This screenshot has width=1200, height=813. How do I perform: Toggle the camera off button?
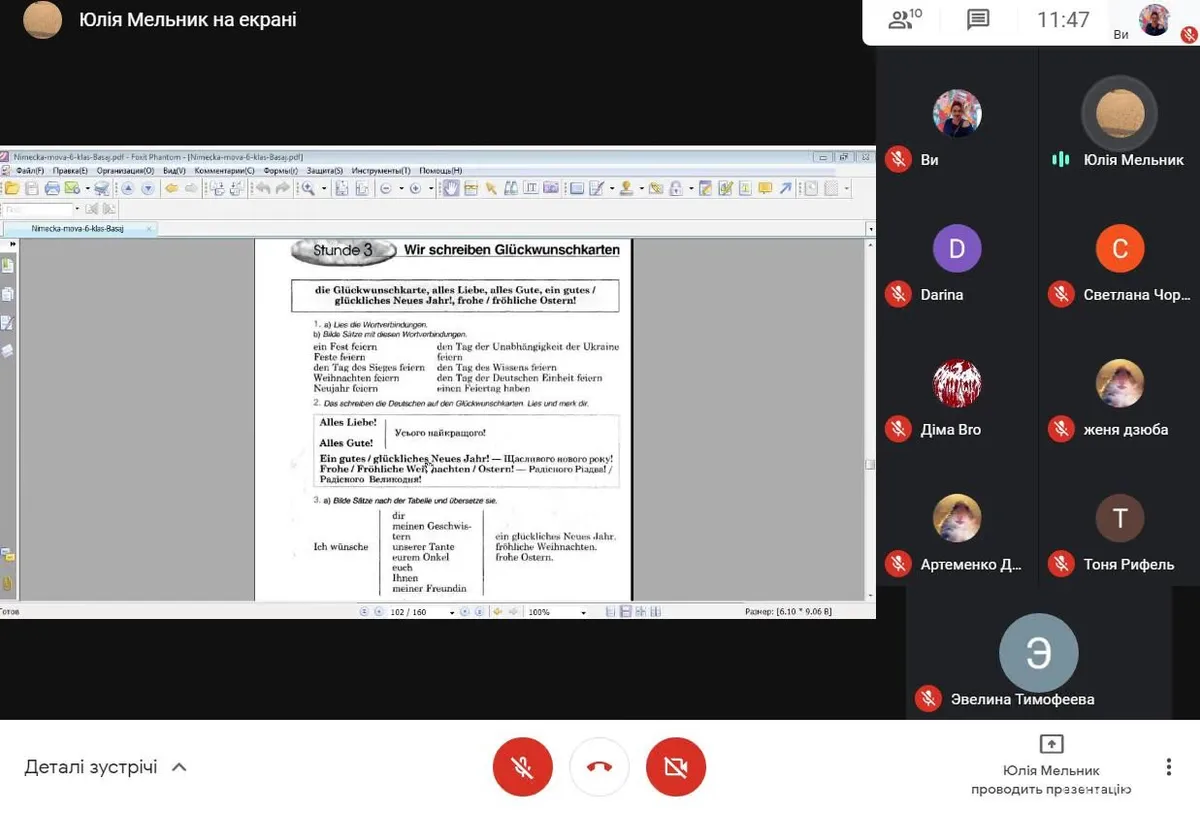[676, 767]
